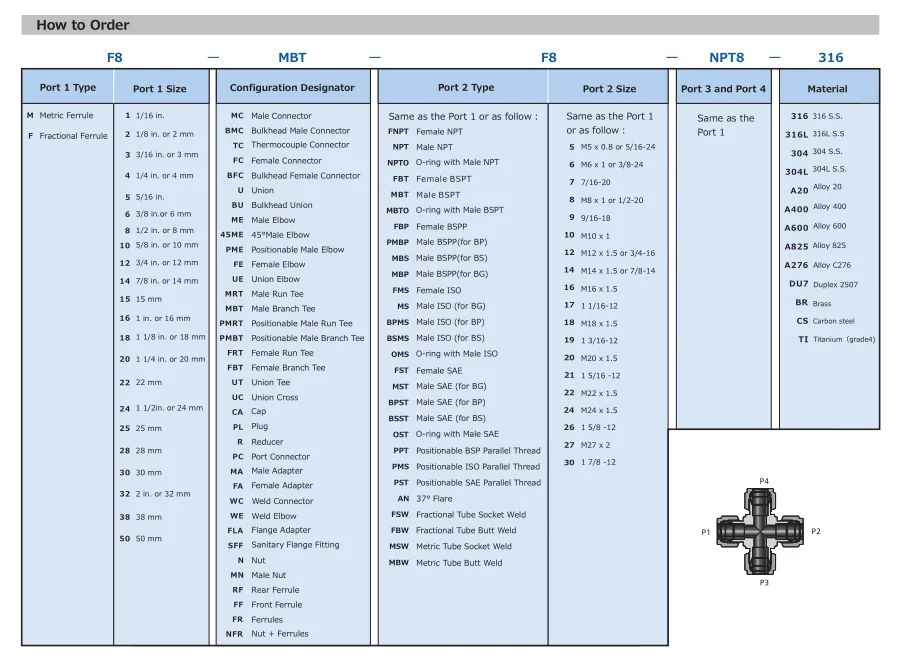
Task: Click the Configuration Designator column header
Action: point(292,88)
